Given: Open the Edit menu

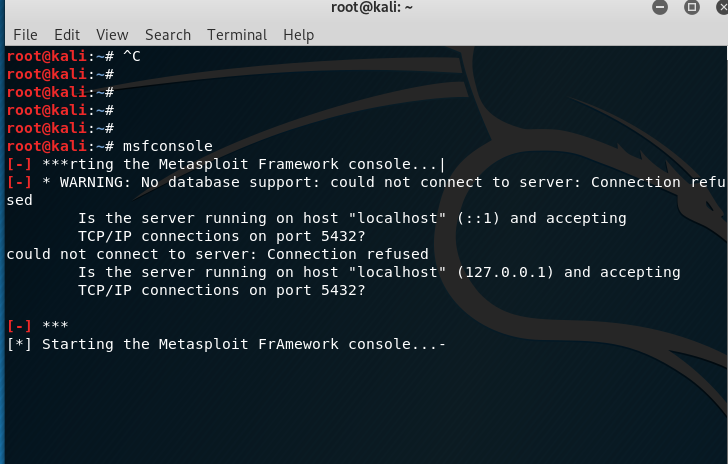Looking at the screenshot, I should pyautogui.click(x=67, y=34).
